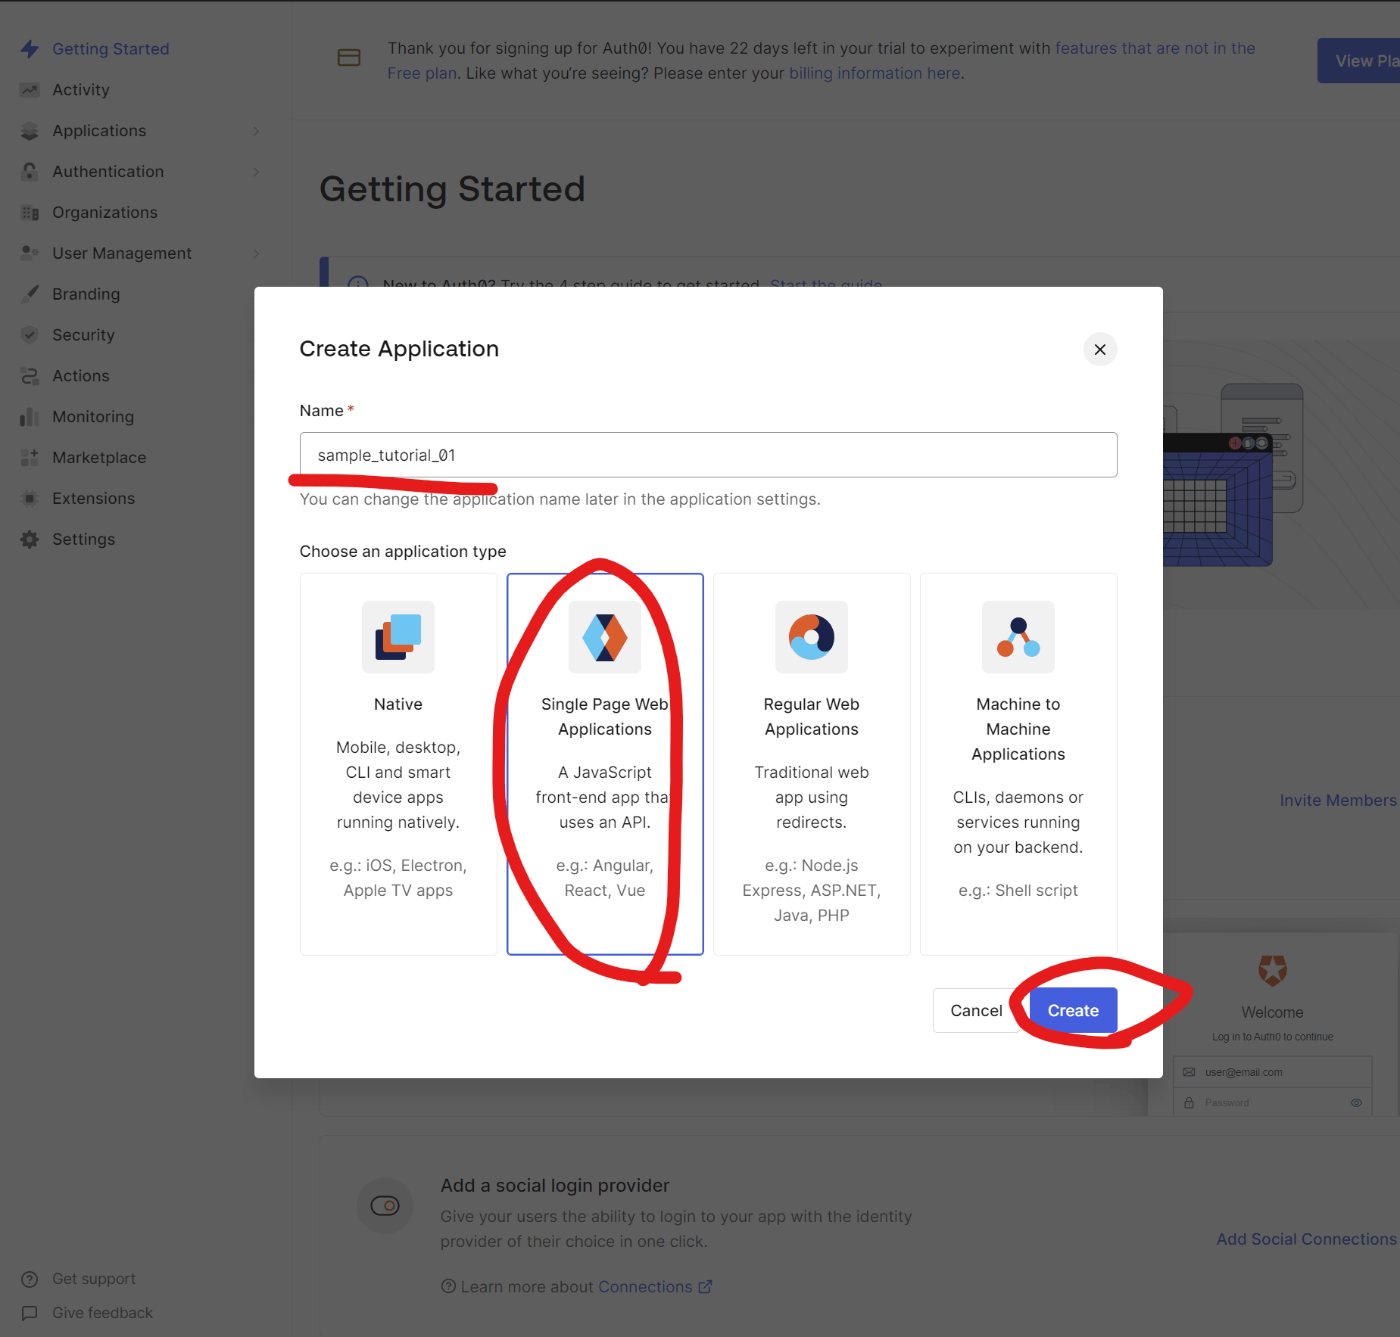Screen dimensions: 1400x1337
Task: Open Security in the sidebar
Action: click(84, 335)
